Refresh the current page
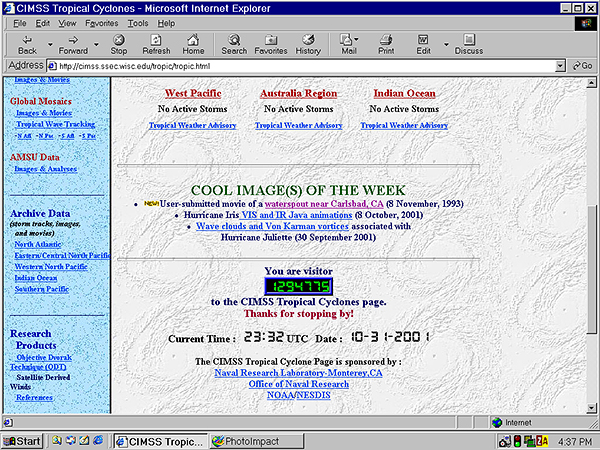The height and width of the screenshot is (450, 600). tap(156, 42)
